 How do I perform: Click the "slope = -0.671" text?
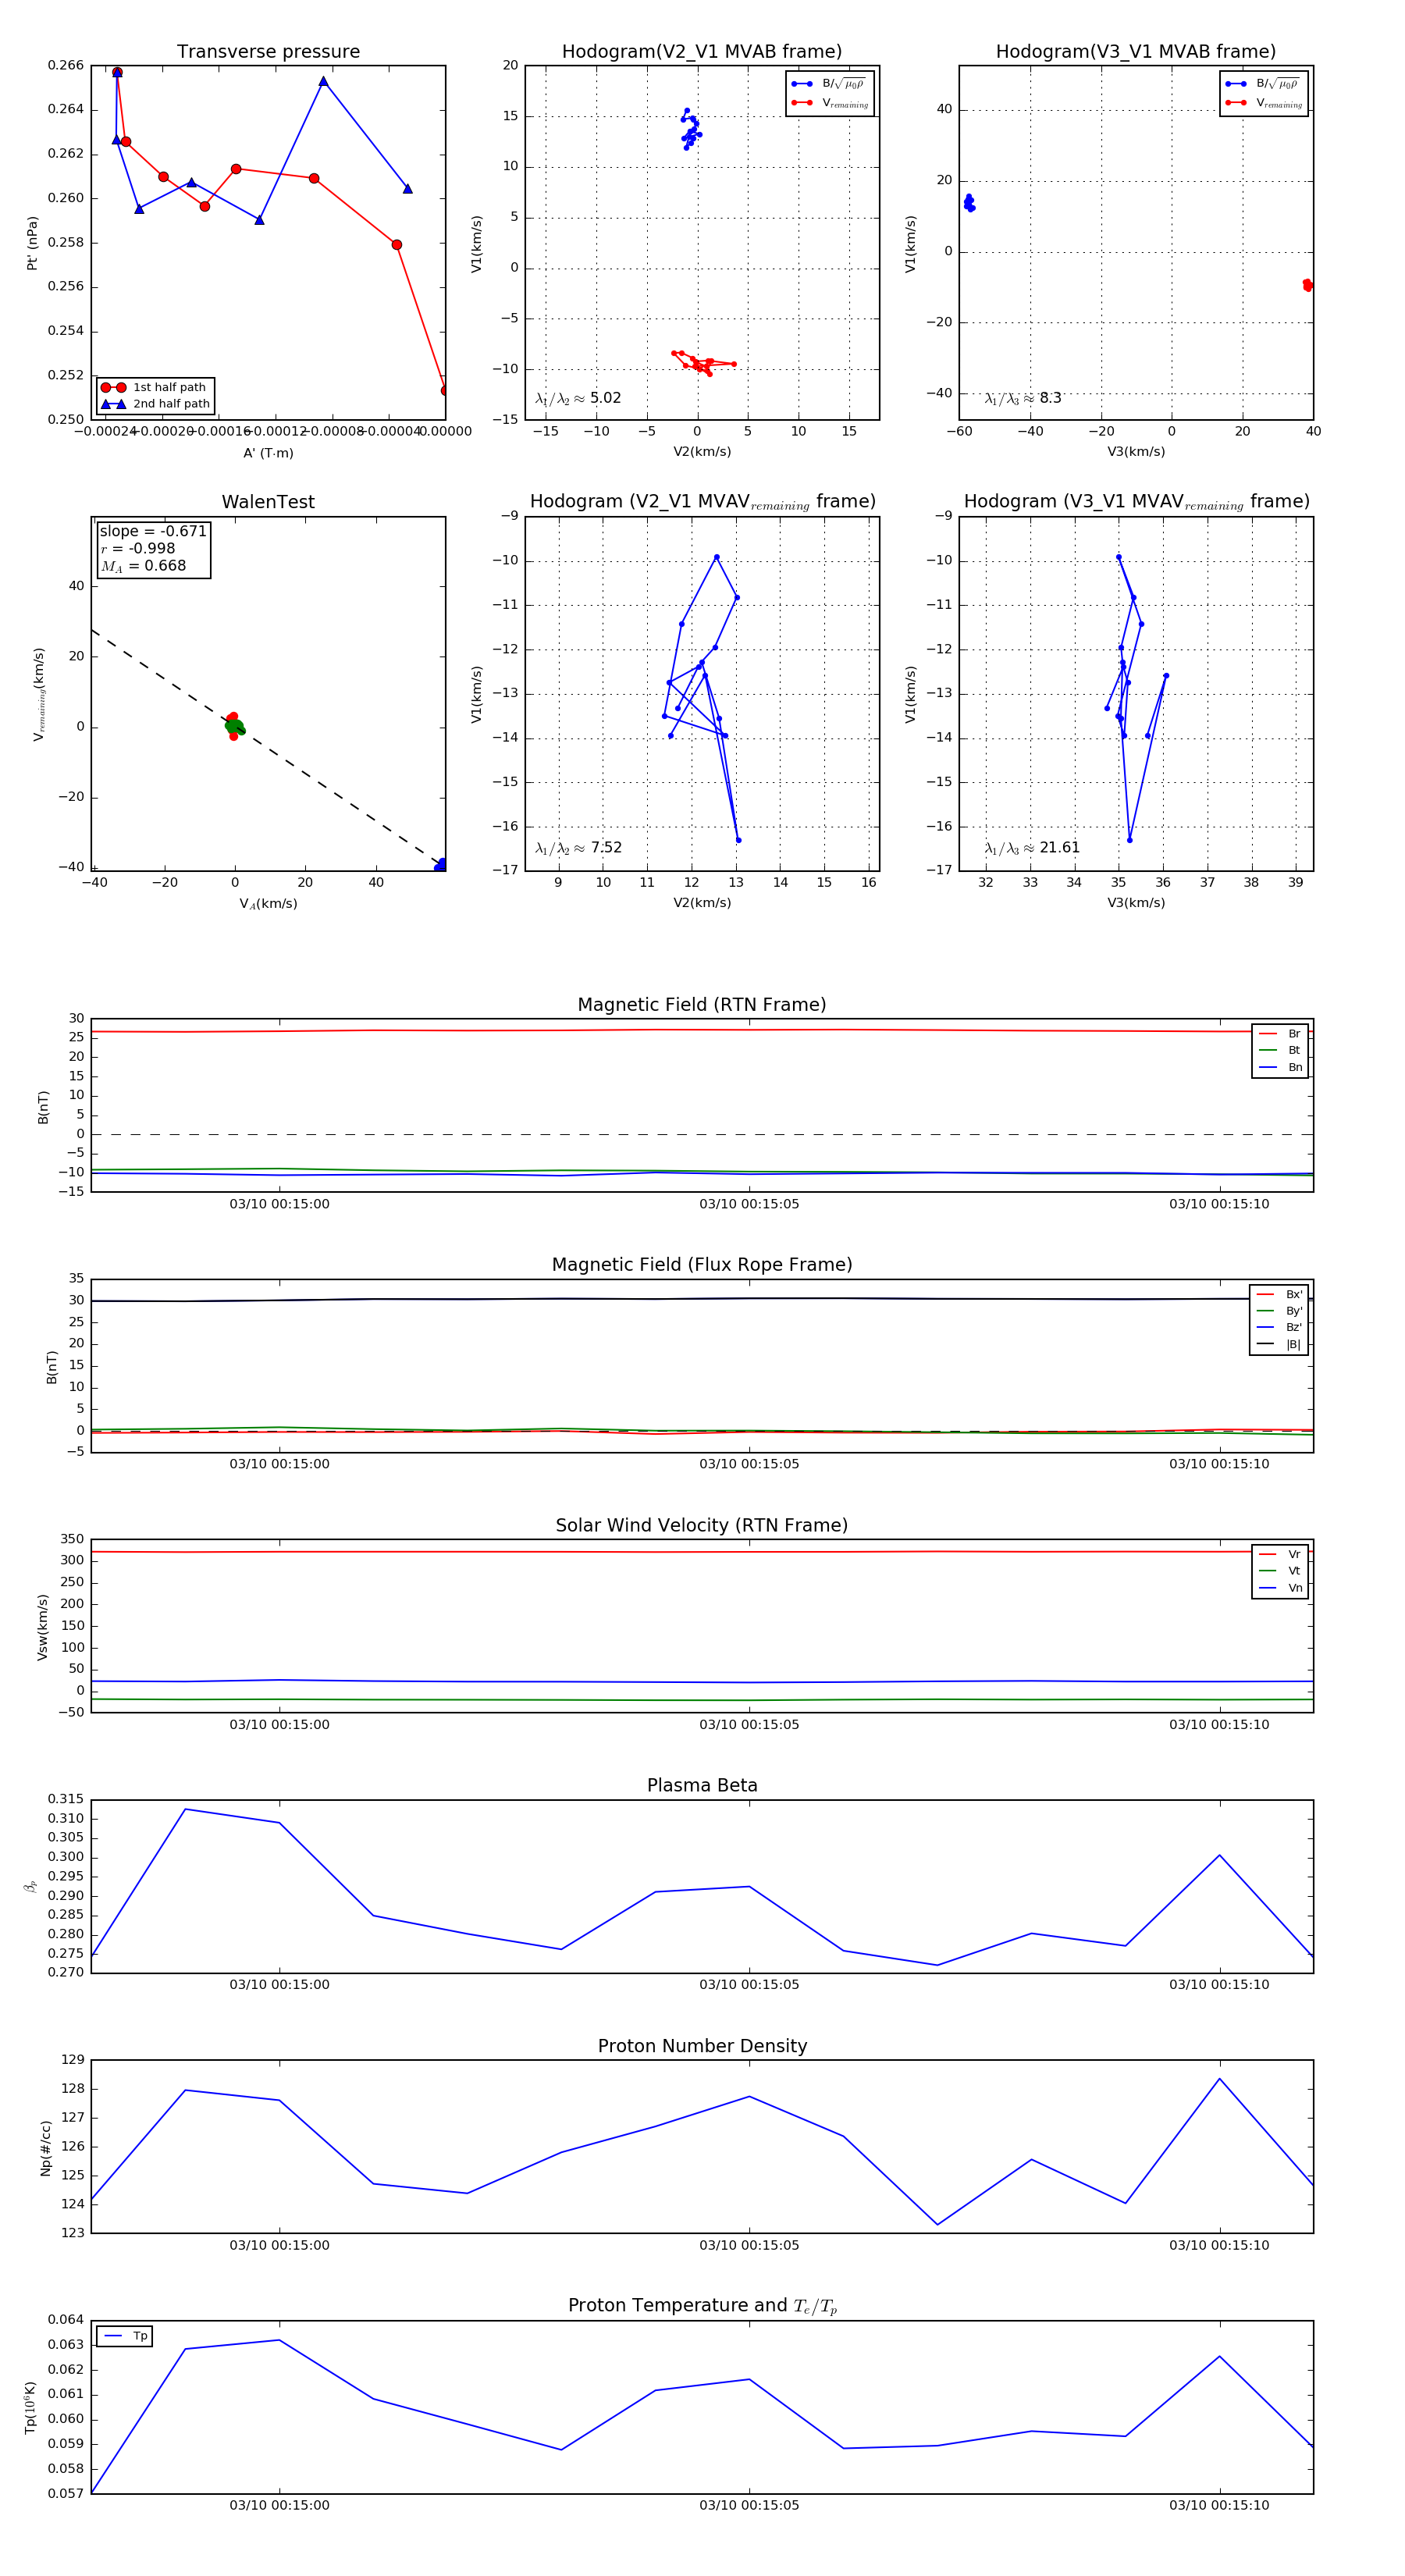(153, 531)
